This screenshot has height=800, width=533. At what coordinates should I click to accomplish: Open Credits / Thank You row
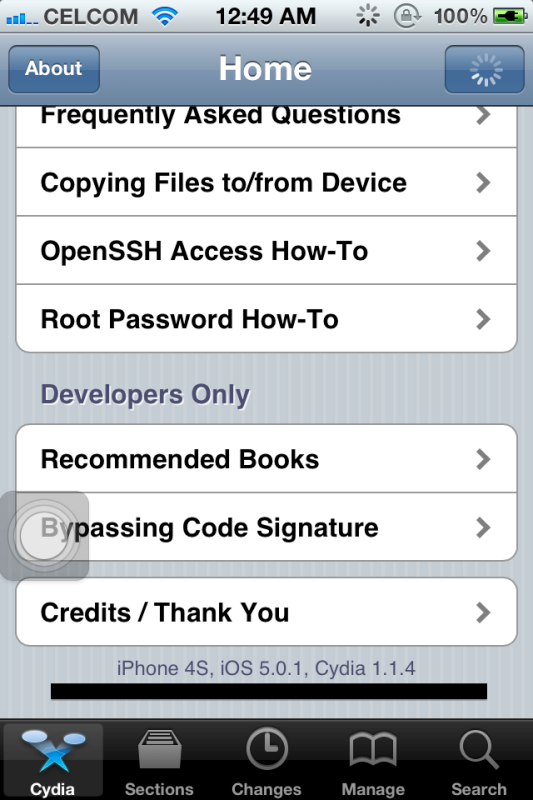click(266, 612)
